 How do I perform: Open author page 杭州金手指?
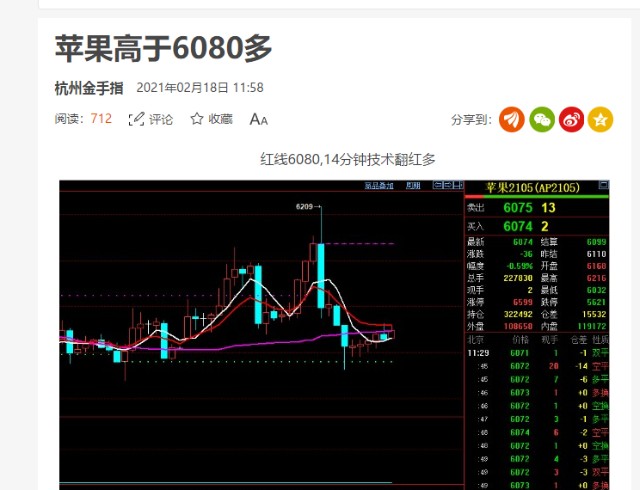89,88
